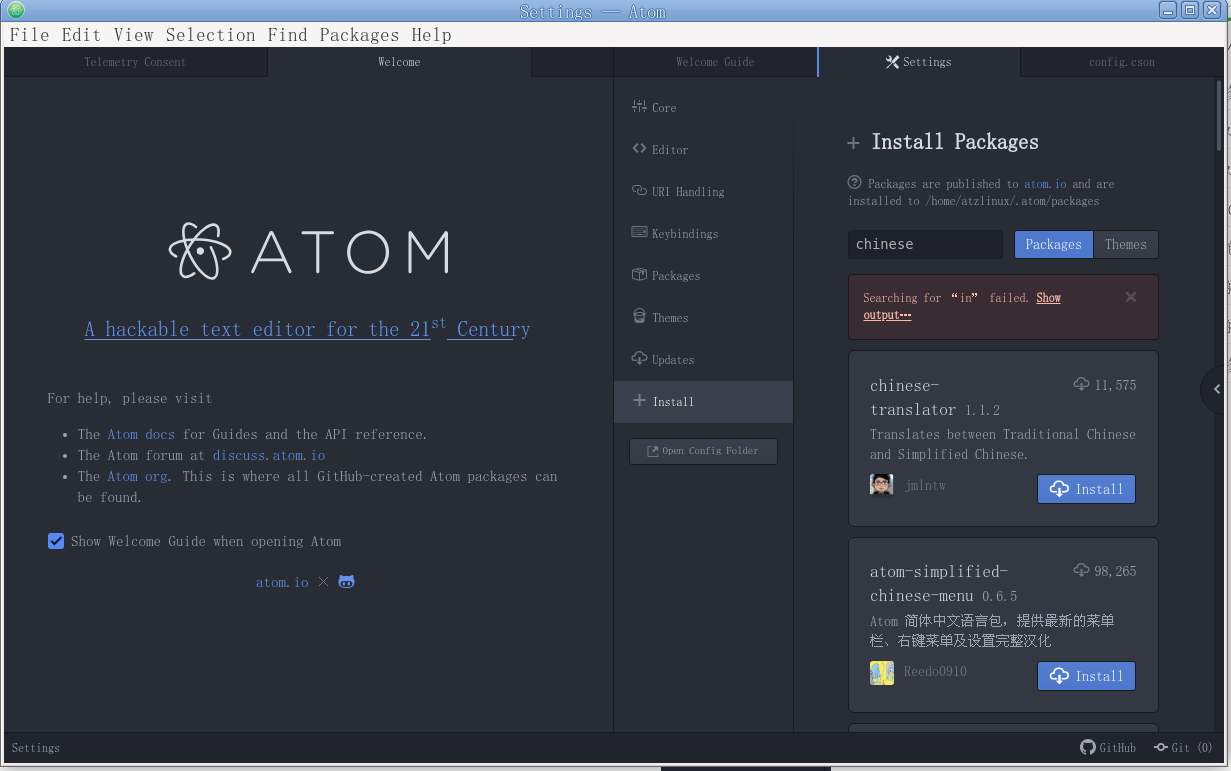1231x771 pixels.
Task: Click the settings pane vertical scrollbar
Action: pos(1219,115)
